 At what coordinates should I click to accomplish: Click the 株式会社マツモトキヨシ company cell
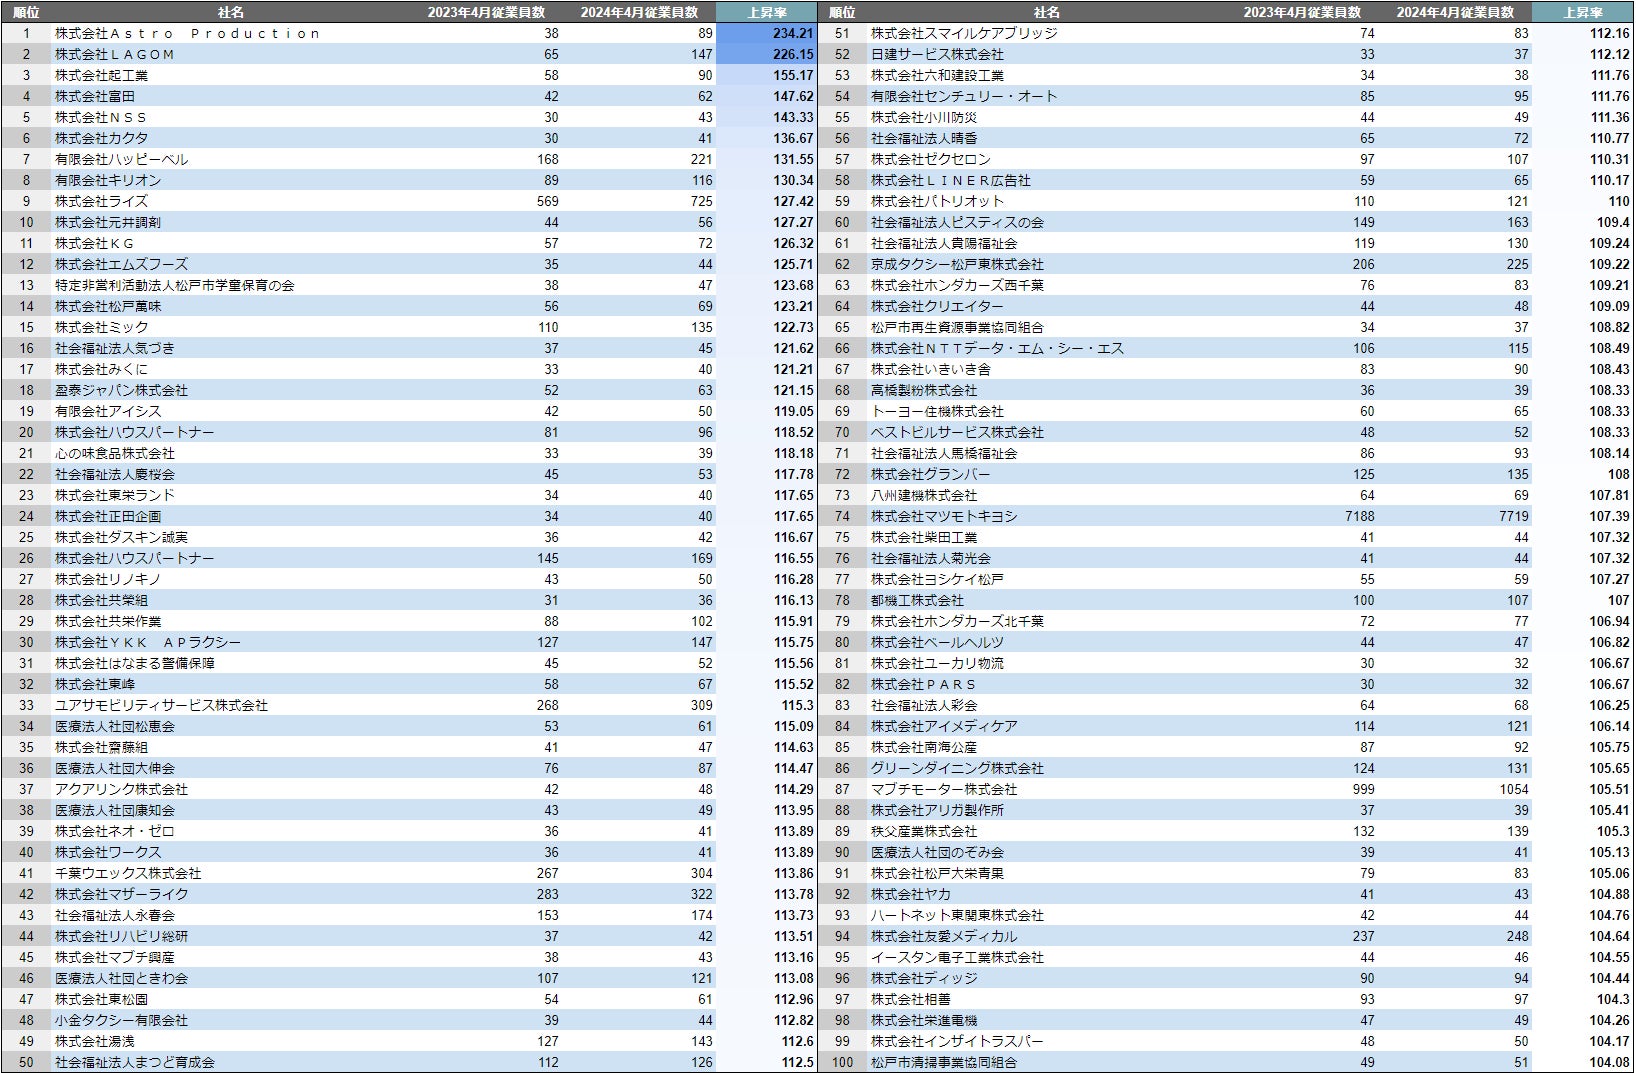click(x=944, y=516)
